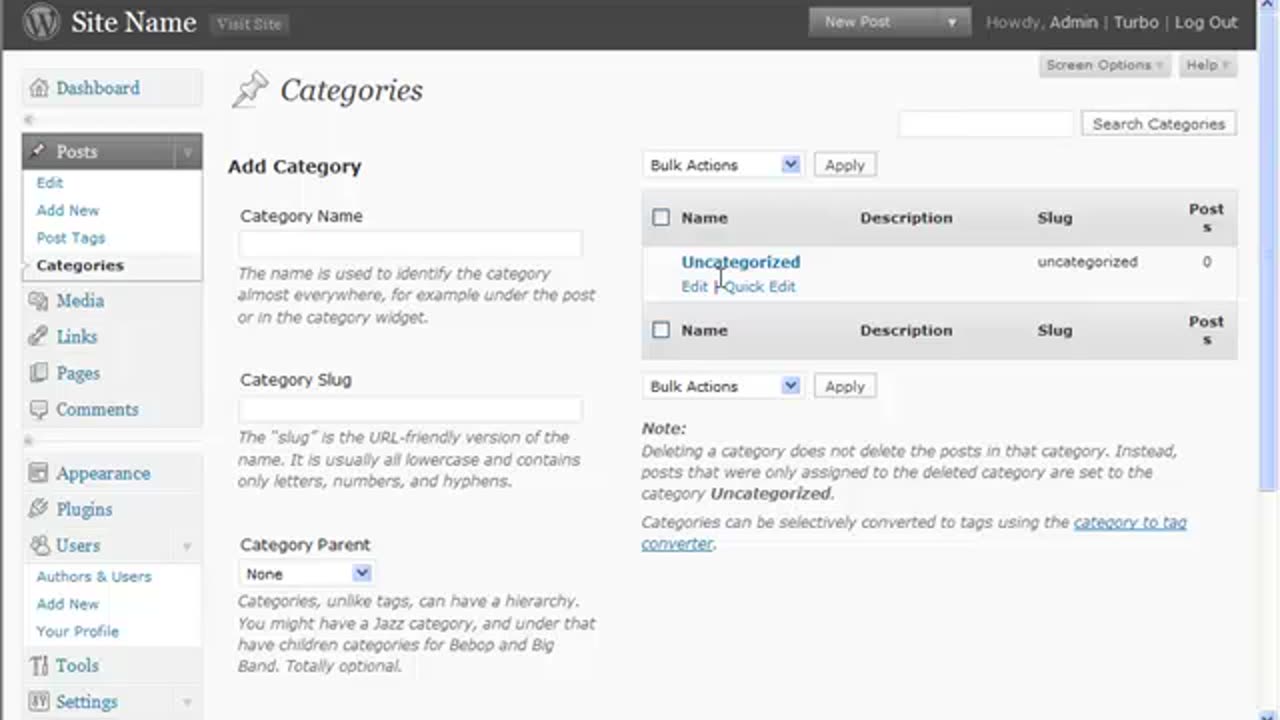Select Post Tags submenu item
1280x720 pixels.
[x=71, y=238]
